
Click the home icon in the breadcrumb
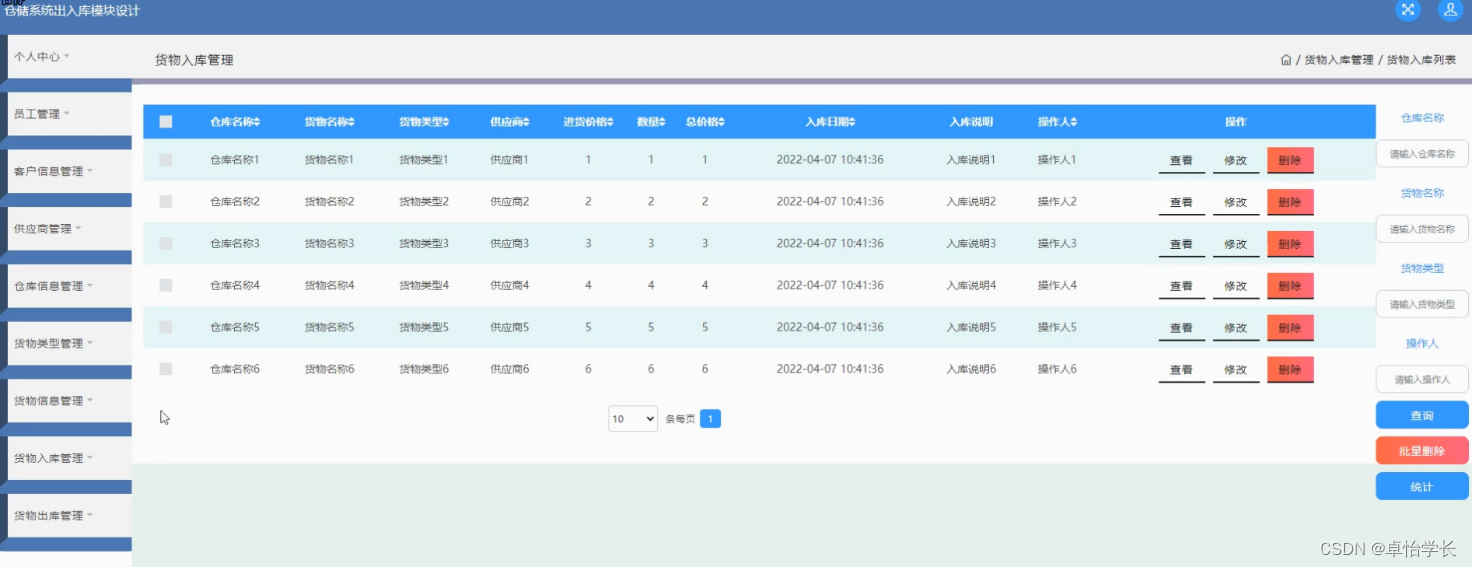(1286, 60)
